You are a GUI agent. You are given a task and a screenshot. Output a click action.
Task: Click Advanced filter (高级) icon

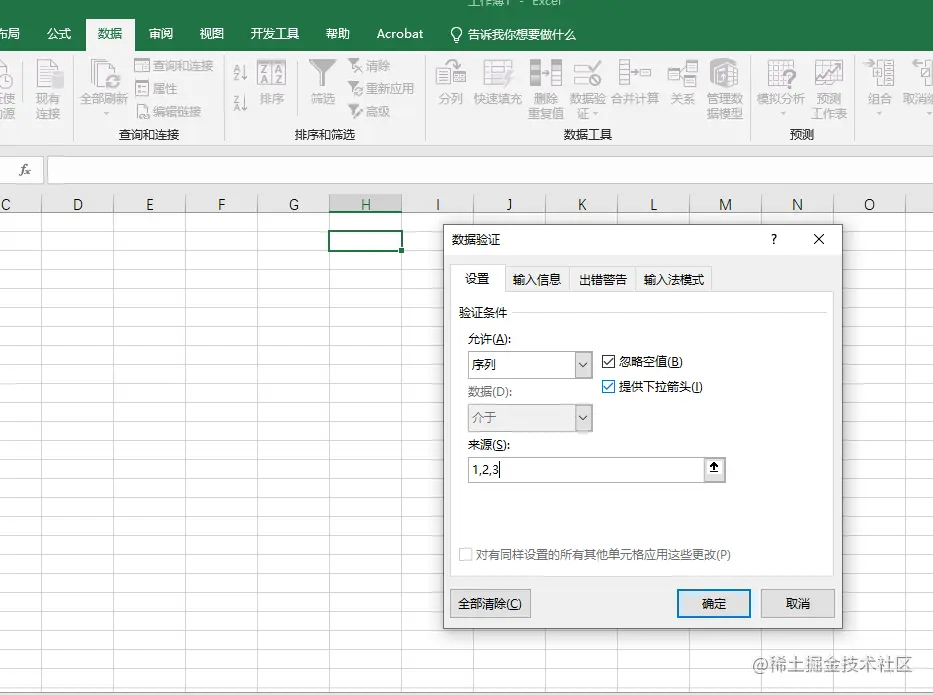pyautogui.click(x=369, y=111)
